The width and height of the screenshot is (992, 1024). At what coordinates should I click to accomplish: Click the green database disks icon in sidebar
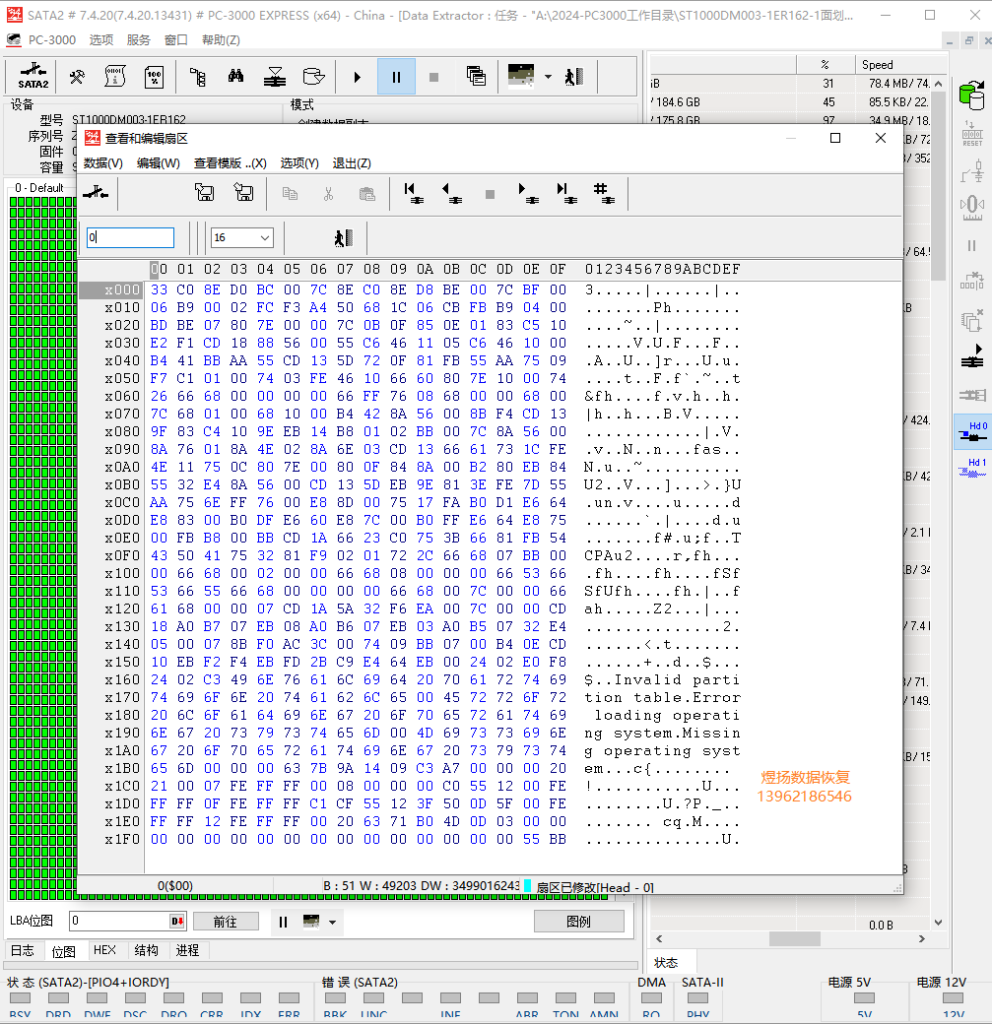[x=972, y=95]
